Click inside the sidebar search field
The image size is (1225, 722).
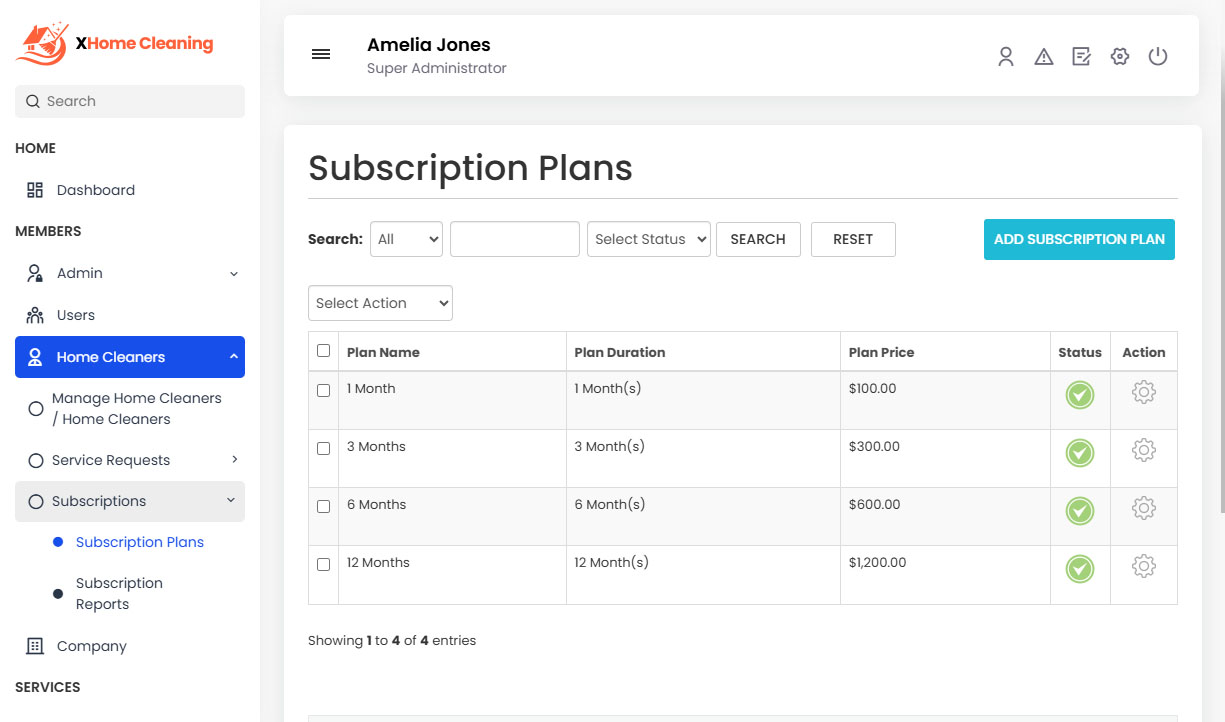click(129, 101)
